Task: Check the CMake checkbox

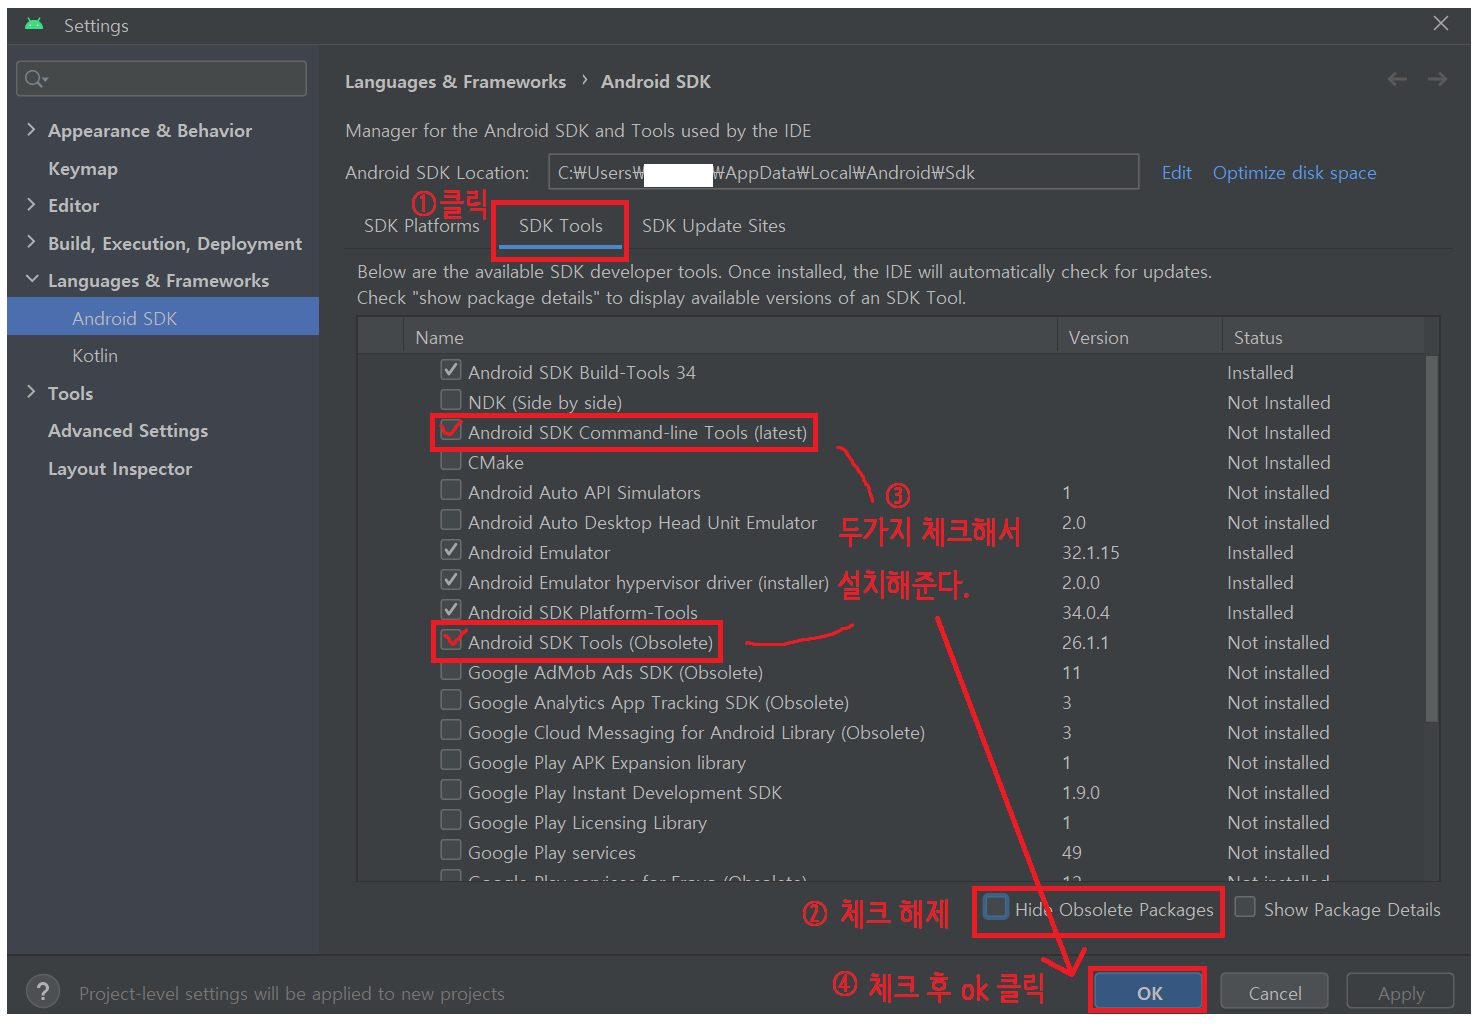Action: coord(451,460)
